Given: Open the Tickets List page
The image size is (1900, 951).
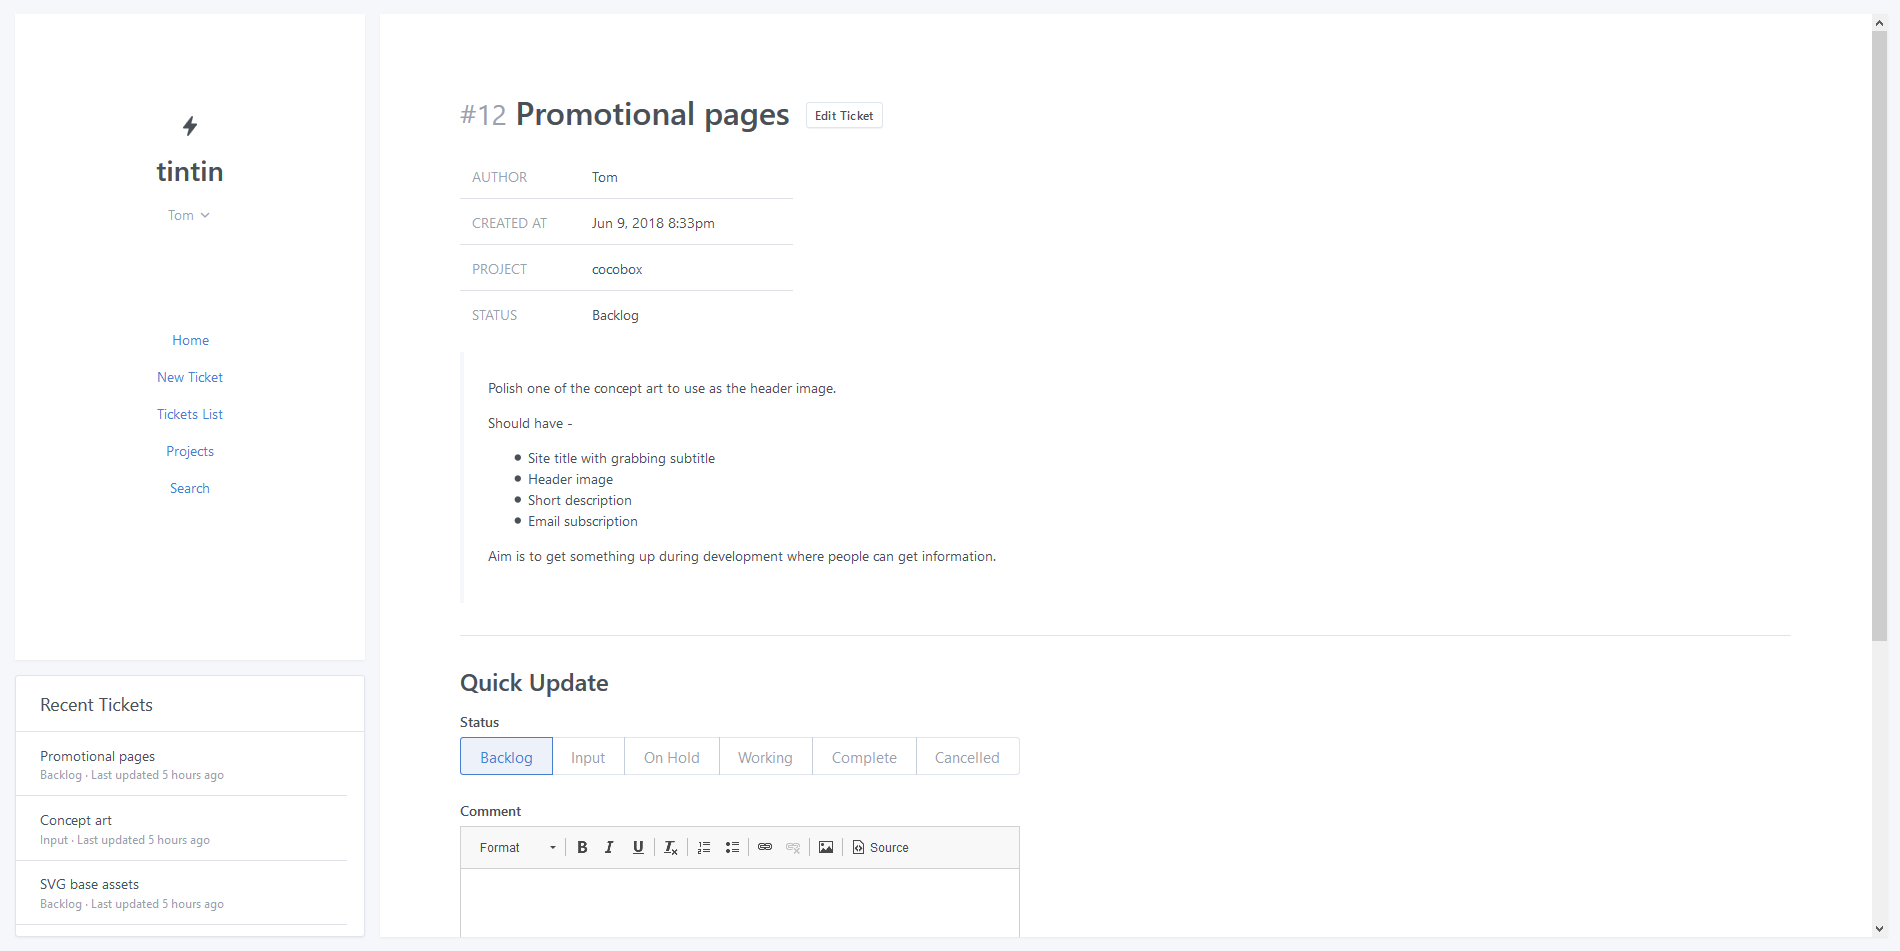Looking at the screenshot, I should coord(190,414).
